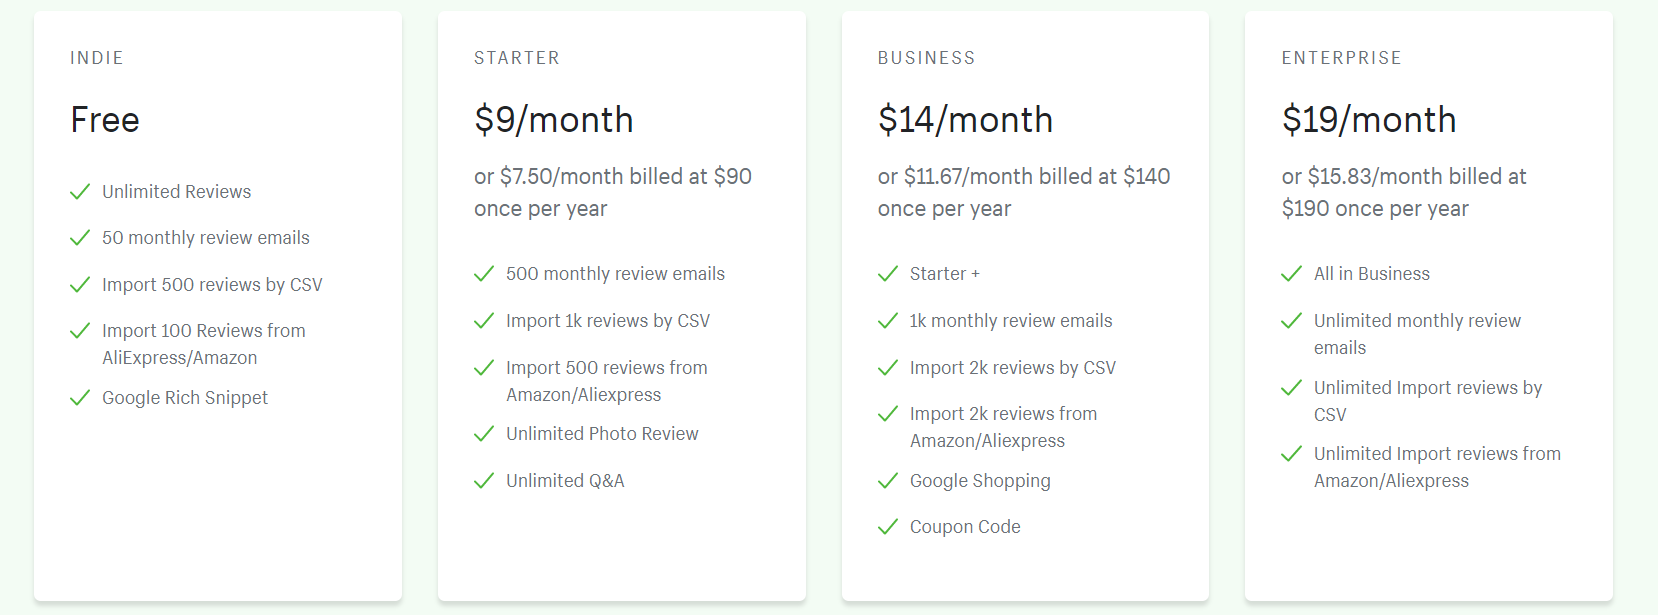Click the checkmark beside 50 monthly review emails

[x=80, y=238]
